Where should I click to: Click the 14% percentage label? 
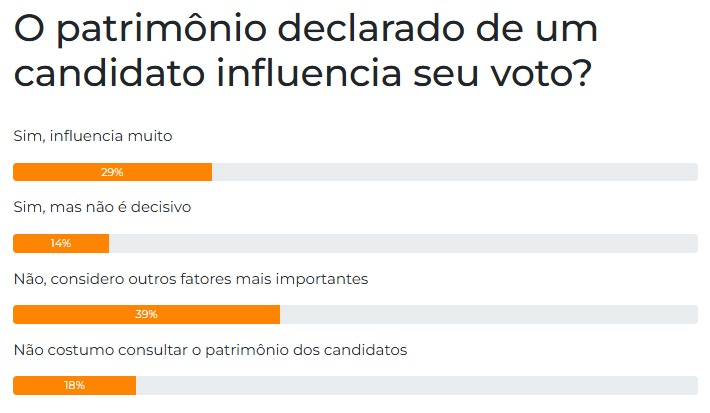[61, 243]
